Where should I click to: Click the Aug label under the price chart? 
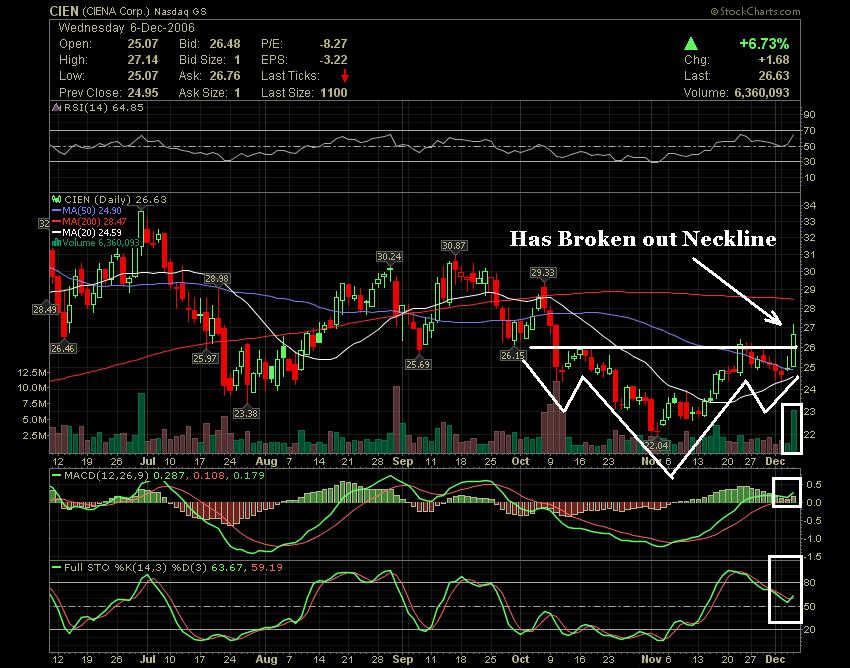point(266,461)
